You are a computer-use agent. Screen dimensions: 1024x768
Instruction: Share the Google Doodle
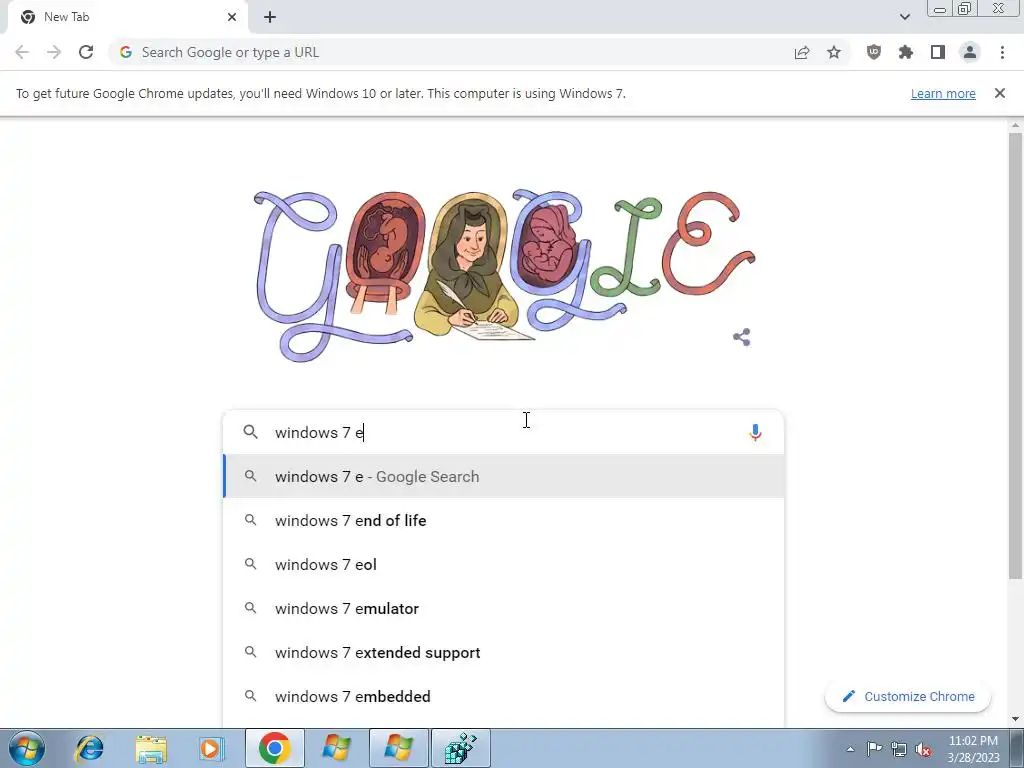pos(741,337)
